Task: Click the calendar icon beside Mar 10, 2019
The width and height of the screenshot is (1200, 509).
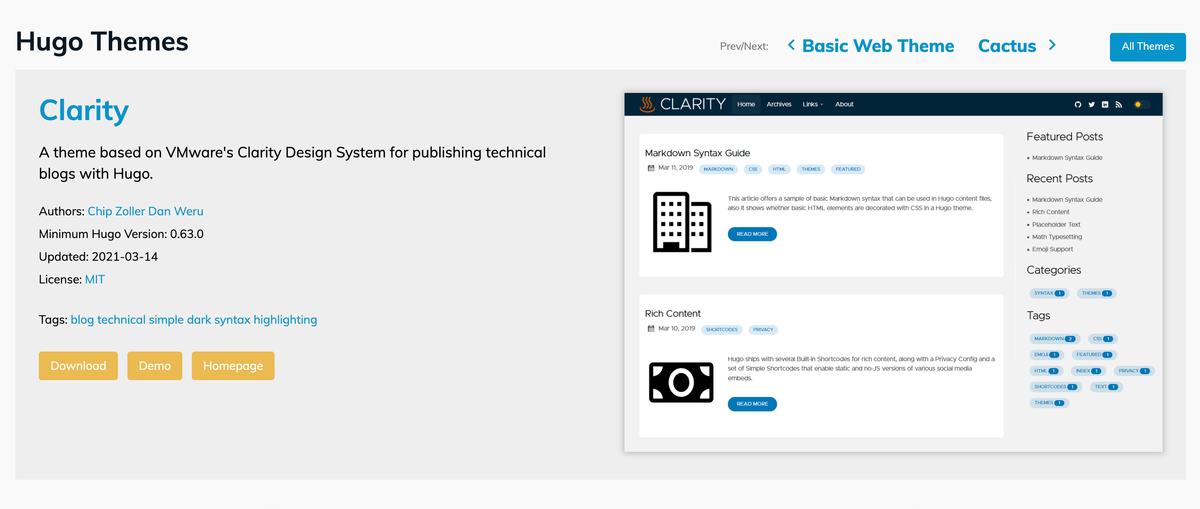Action: tap(651, 329)
